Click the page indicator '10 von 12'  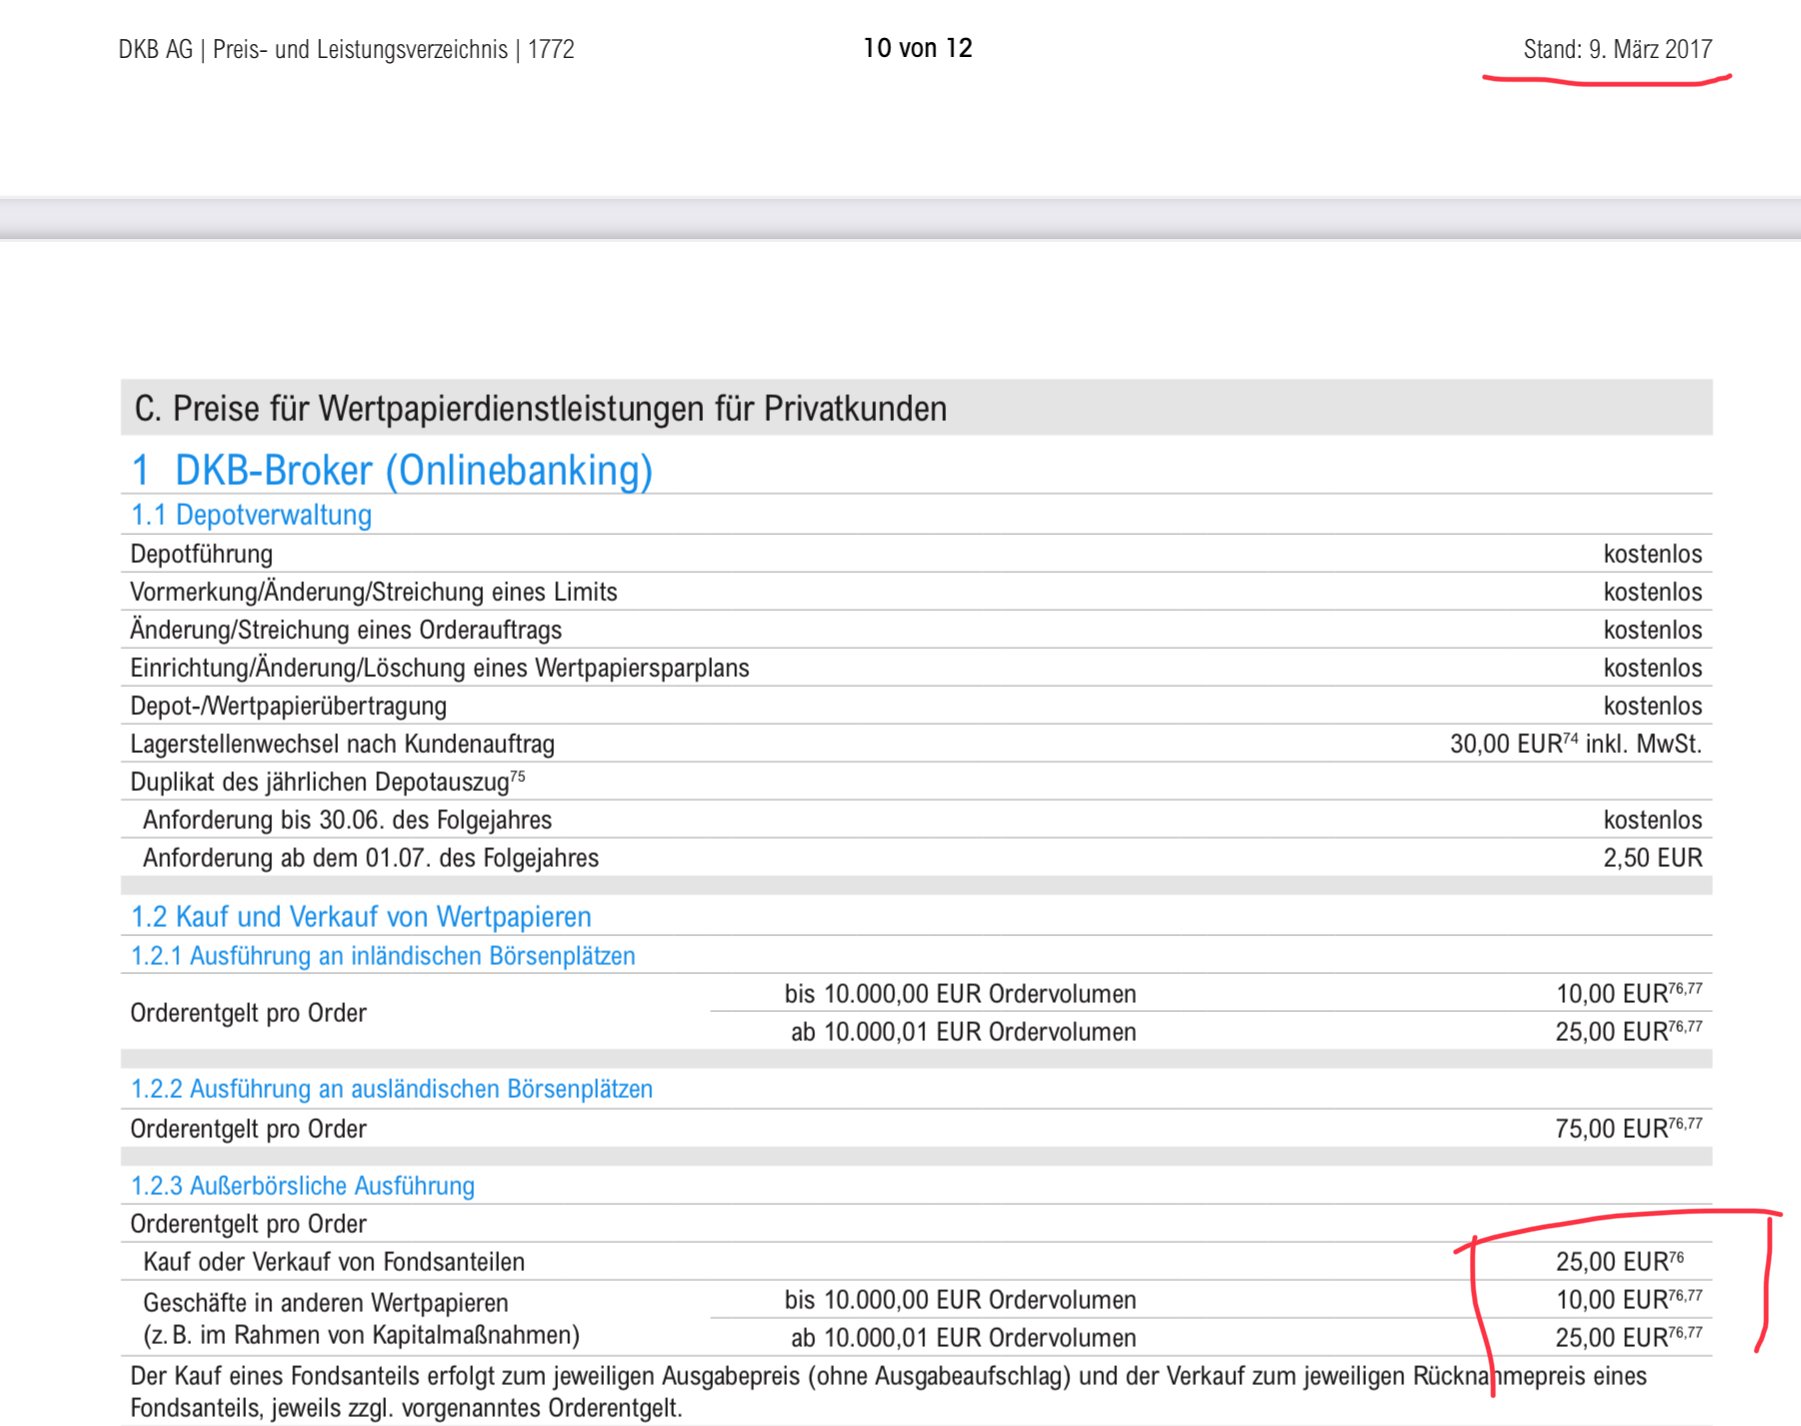pos(918,48)
